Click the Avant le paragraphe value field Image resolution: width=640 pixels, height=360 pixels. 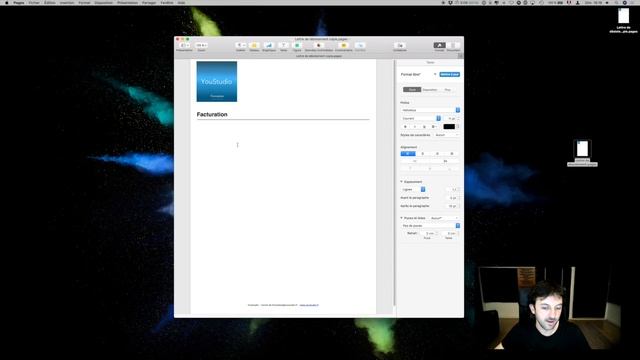point(452,198)
